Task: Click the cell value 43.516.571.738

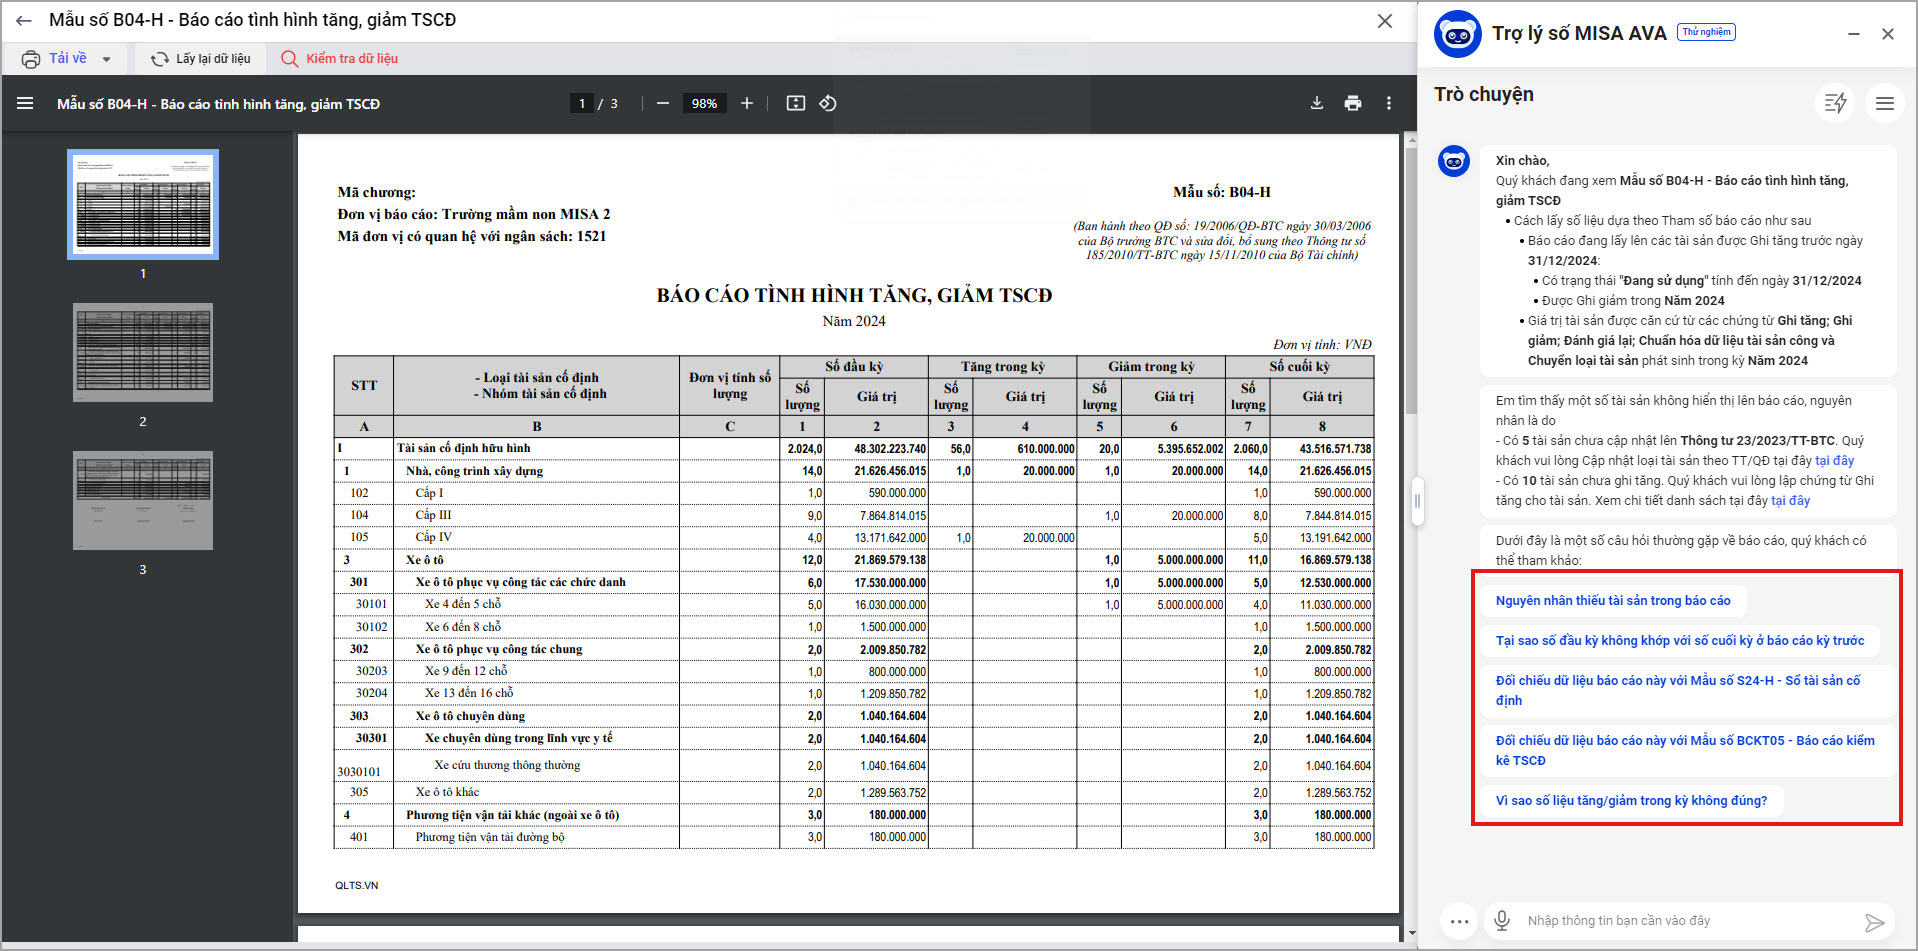Action: pyautogui.click(x=1336, y=449)
